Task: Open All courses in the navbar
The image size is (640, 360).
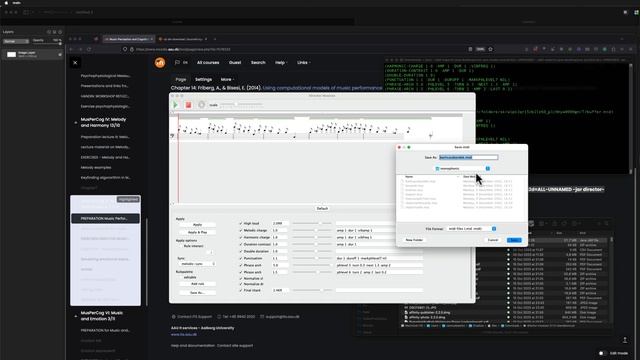Action: (208, 62)
